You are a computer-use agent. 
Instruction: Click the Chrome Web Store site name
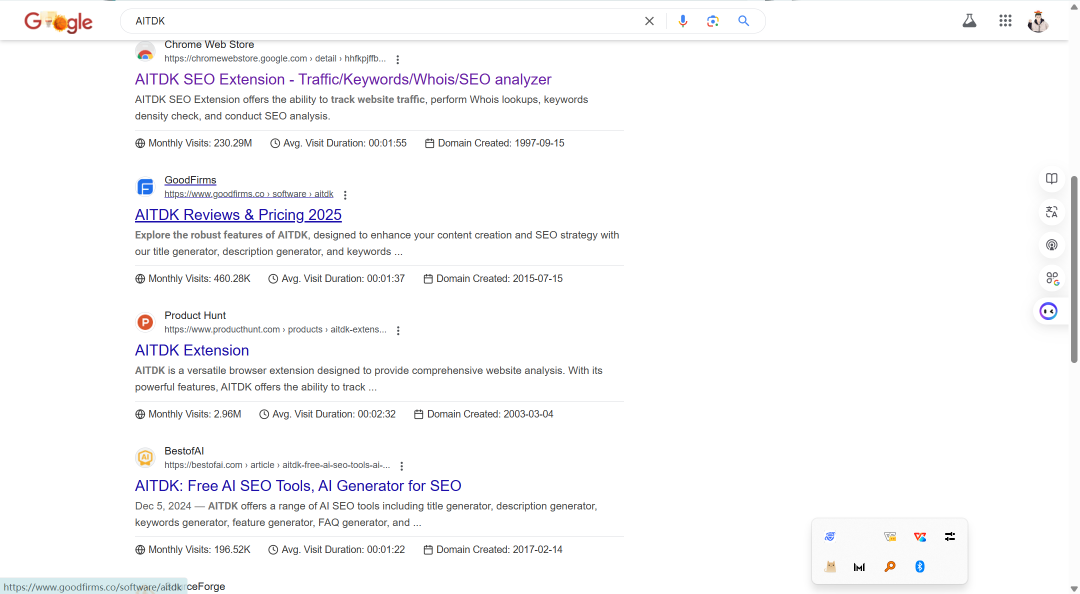click(x=209, y=44)
